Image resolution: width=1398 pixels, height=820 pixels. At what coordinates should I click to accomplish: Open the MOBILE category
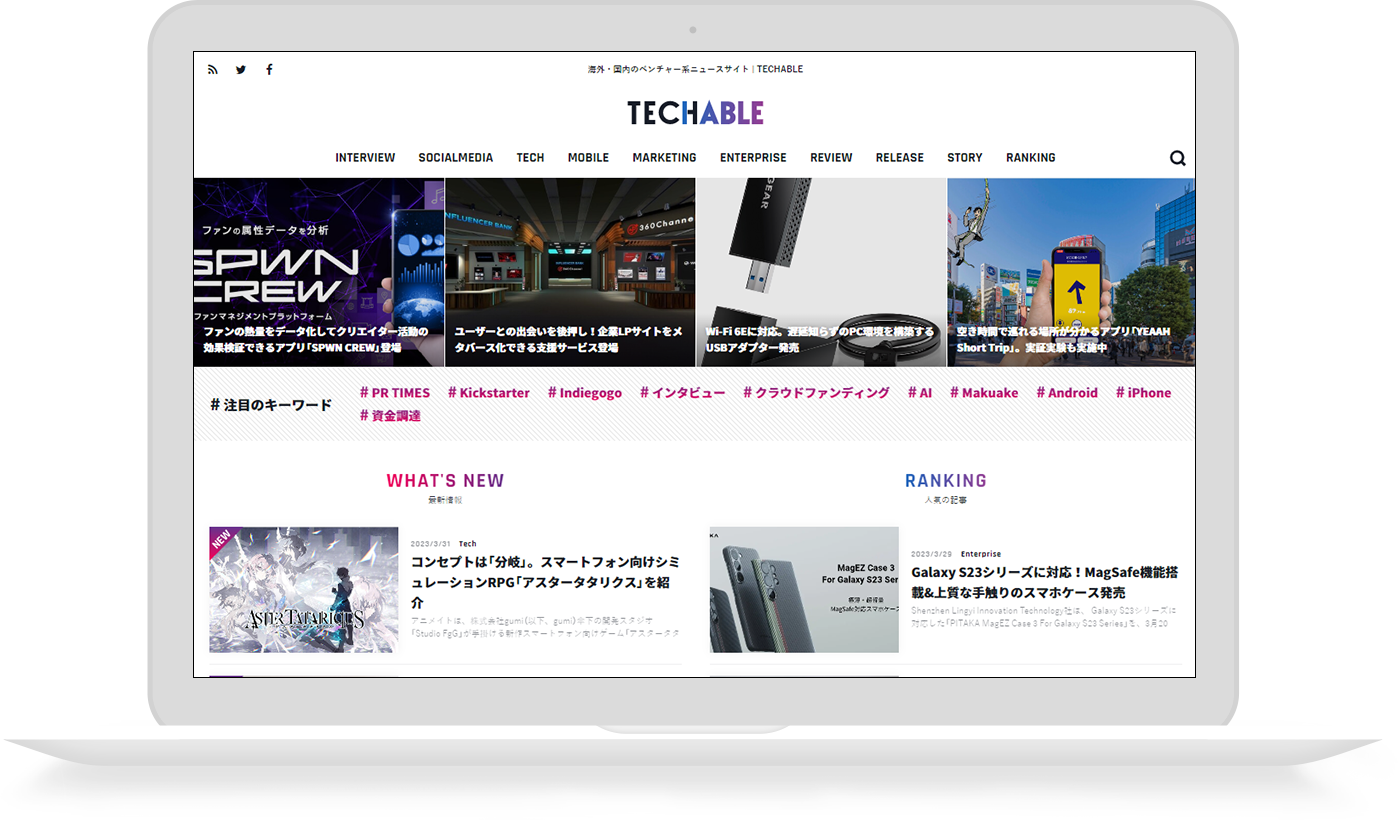[x=588, y=158]
